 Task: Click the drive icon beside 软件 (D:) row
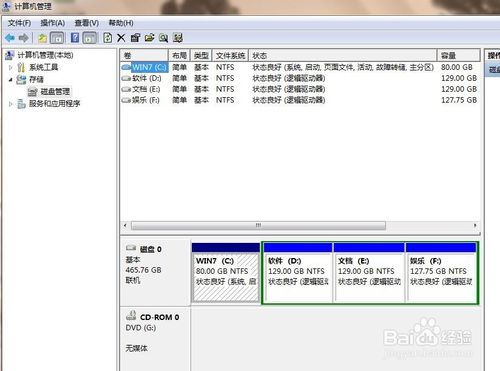126,78
